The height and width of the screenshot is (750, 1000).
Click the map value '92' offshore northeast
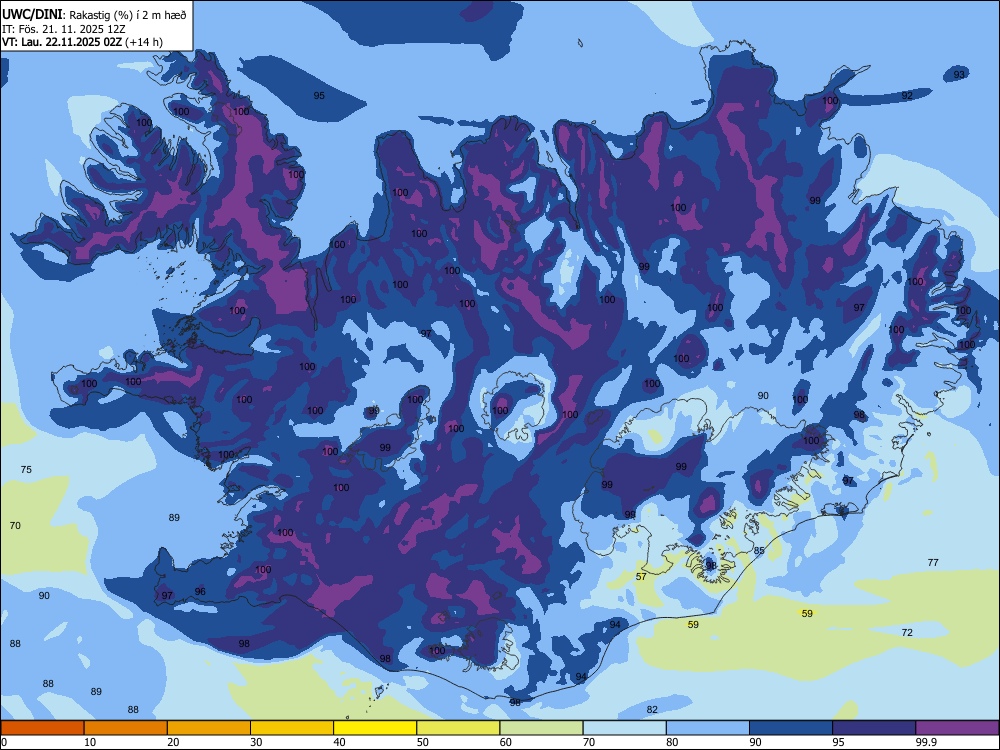pos(907,96)
